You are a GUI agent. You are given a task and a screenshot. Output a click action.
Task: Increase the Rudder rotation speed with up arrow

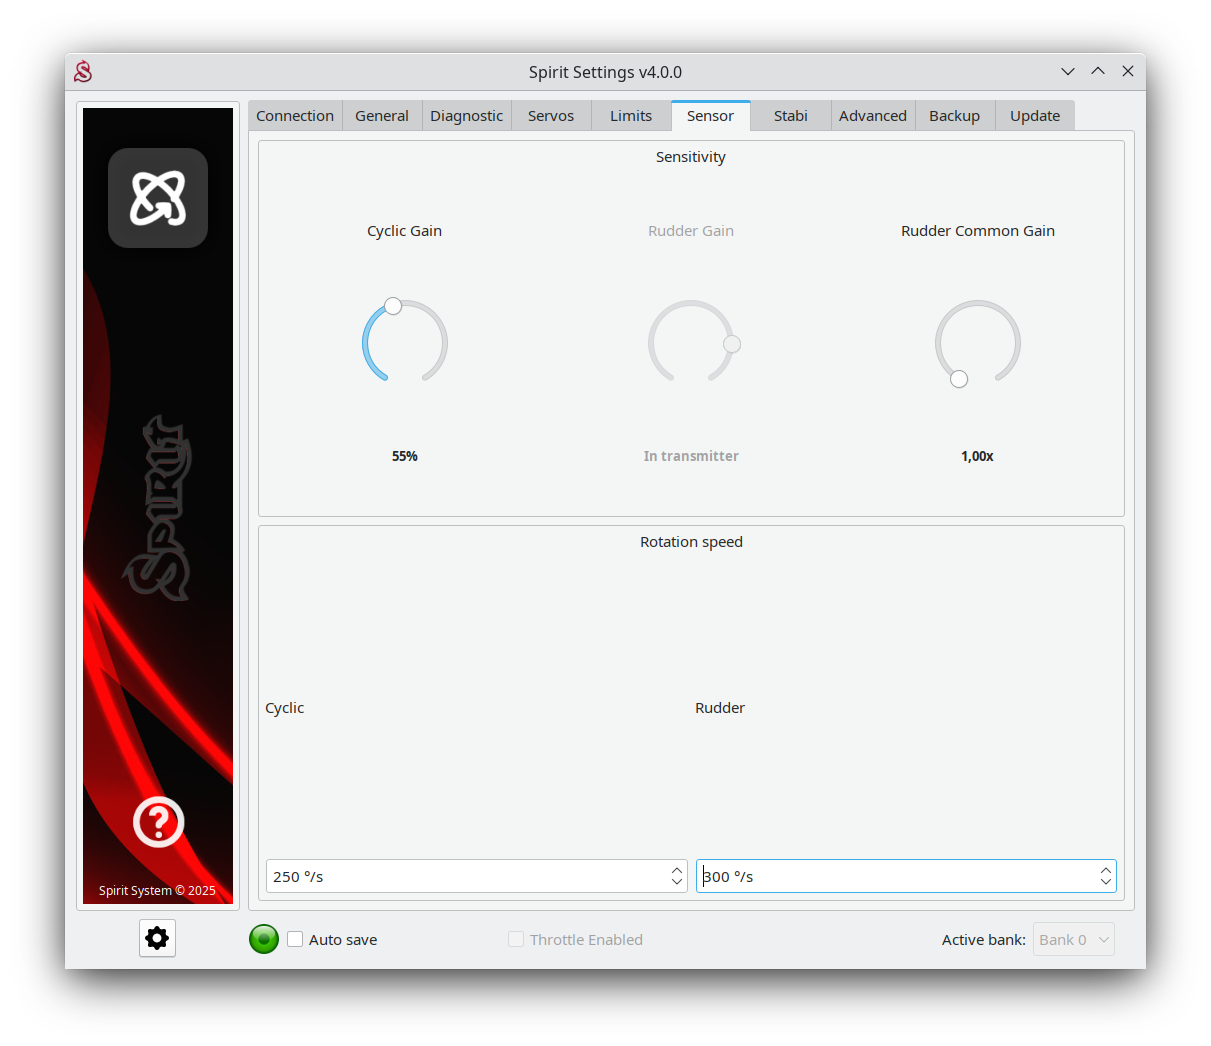pos(1105,870)
